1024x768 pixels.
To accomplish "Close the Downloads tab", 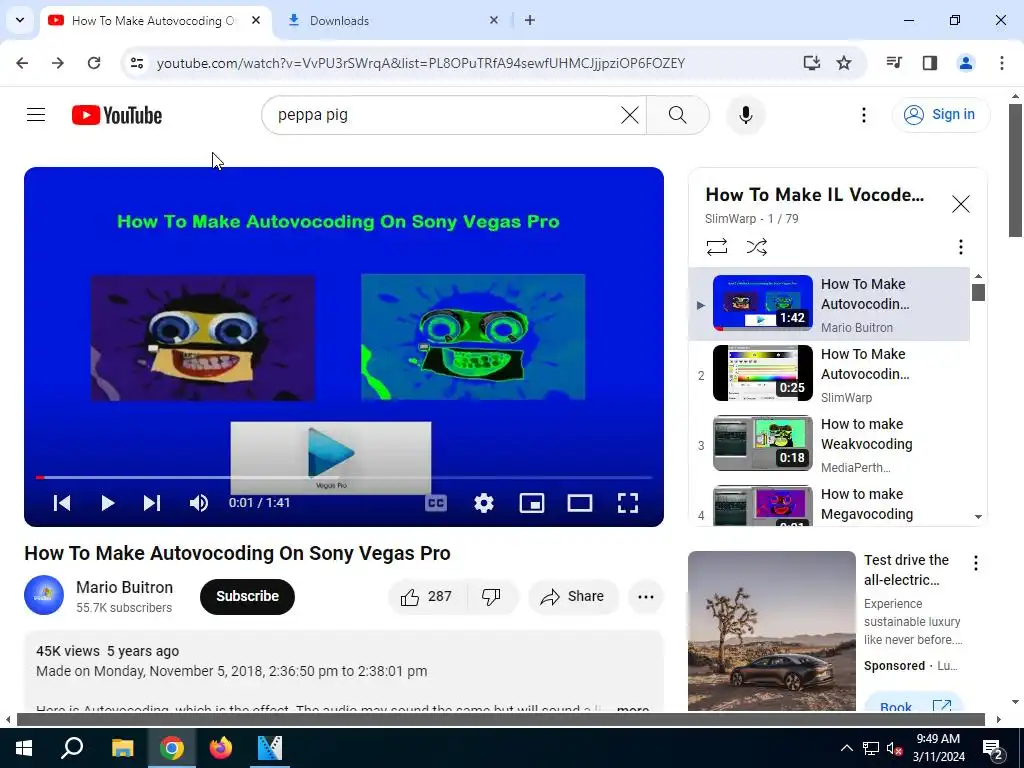I will click(x=494, y=20).
